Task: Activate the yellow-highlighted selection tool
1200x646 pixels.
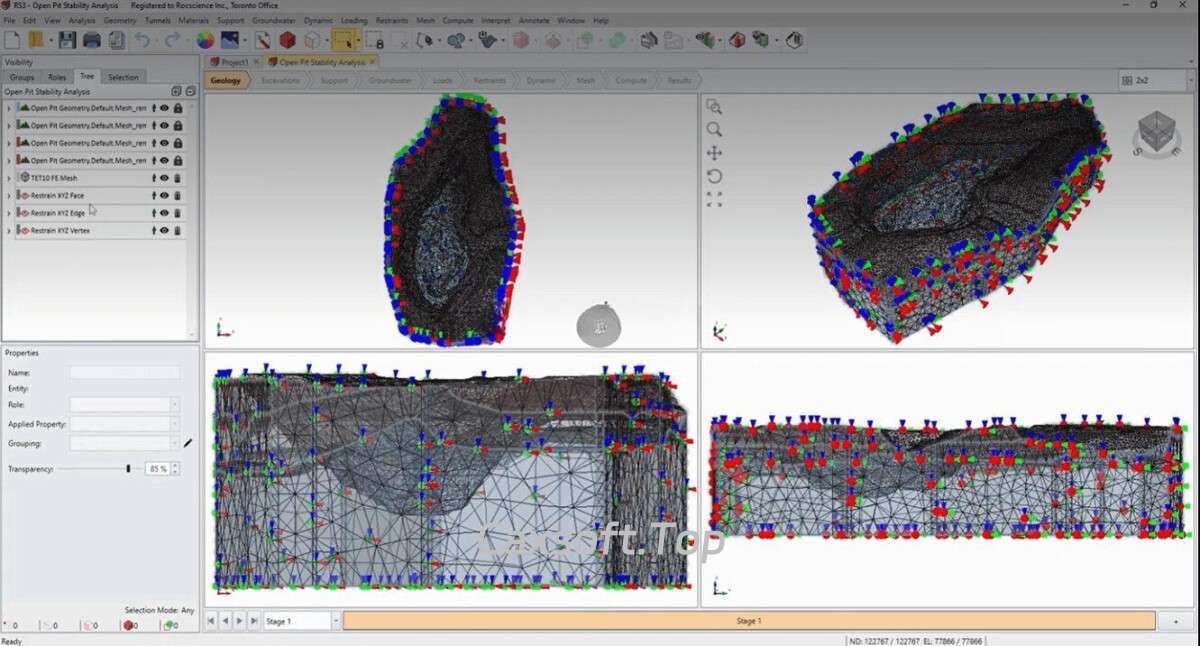Action: [343, 40]
